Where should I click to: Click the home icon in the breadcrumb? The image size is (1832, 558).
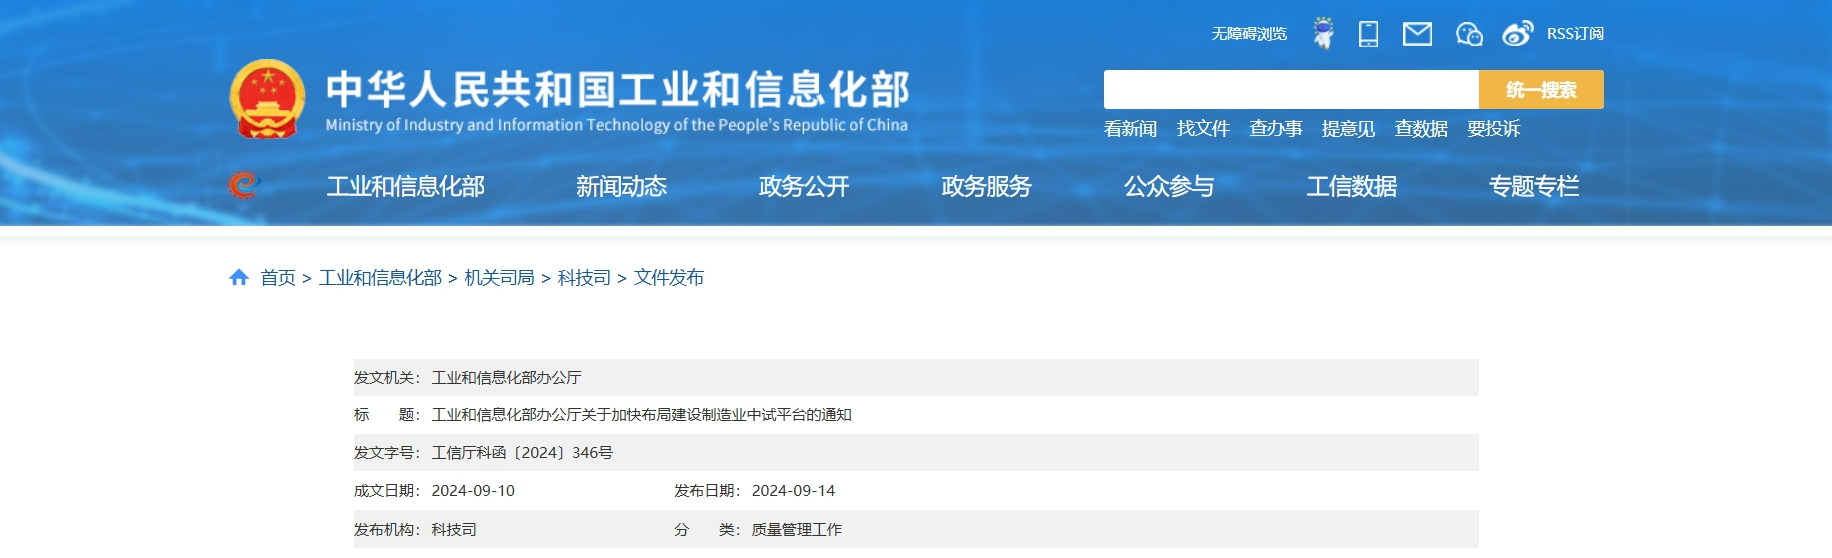(x=238, y=277)
